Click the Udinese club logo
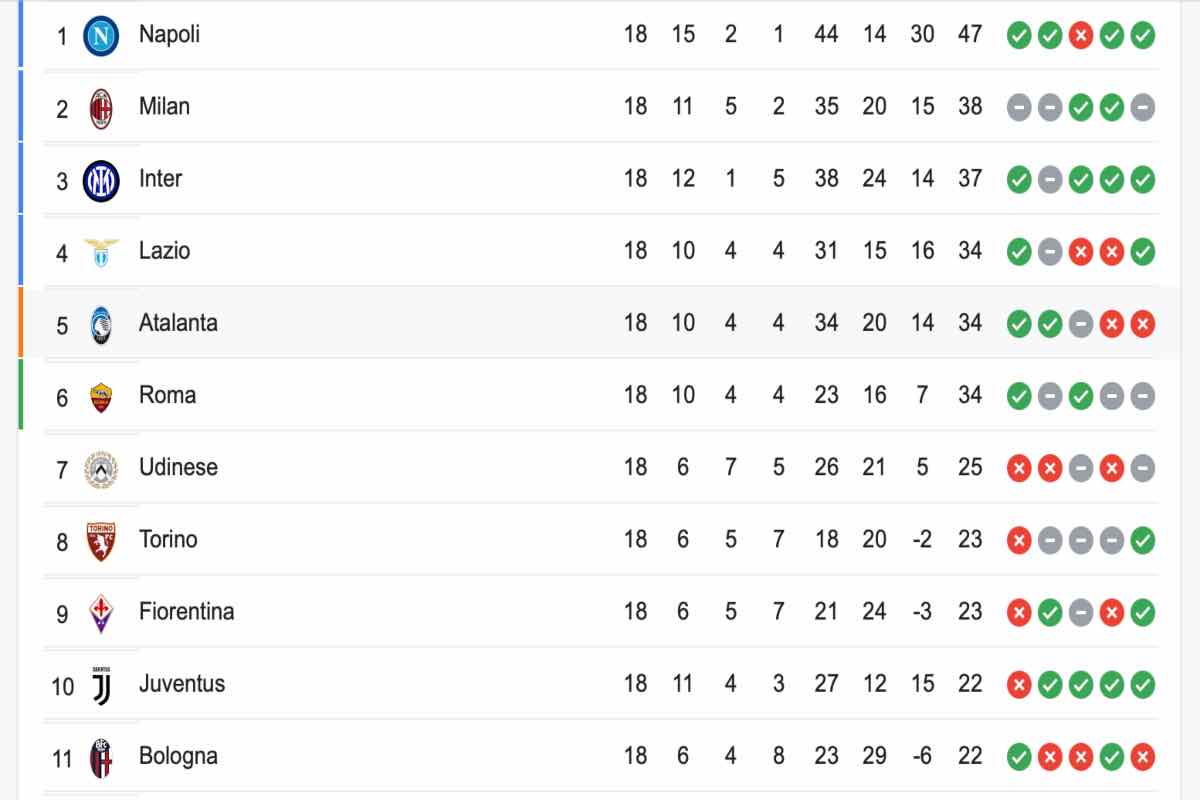Image resolution: width=1200 pixels, height=800 pixels. pos(101,469)
